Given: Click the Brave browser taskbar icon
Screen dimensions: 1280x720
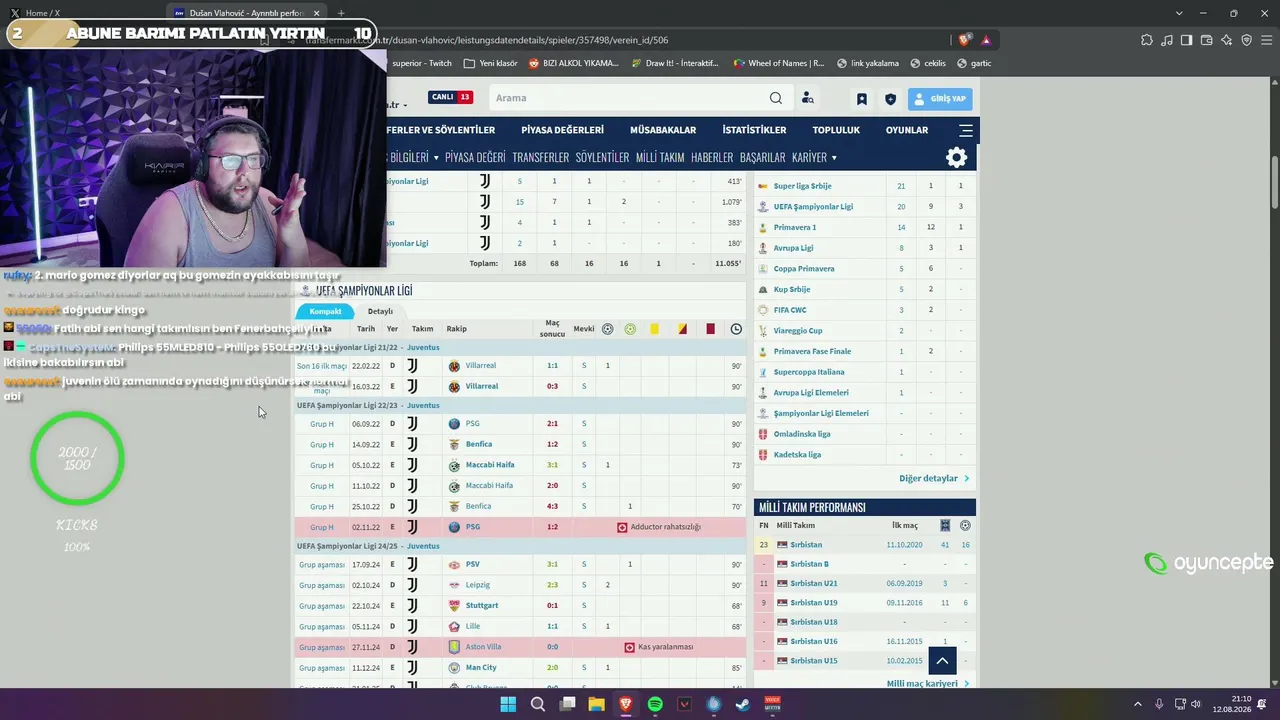Looking at the screenshot, I should click(x=626, y=704).
